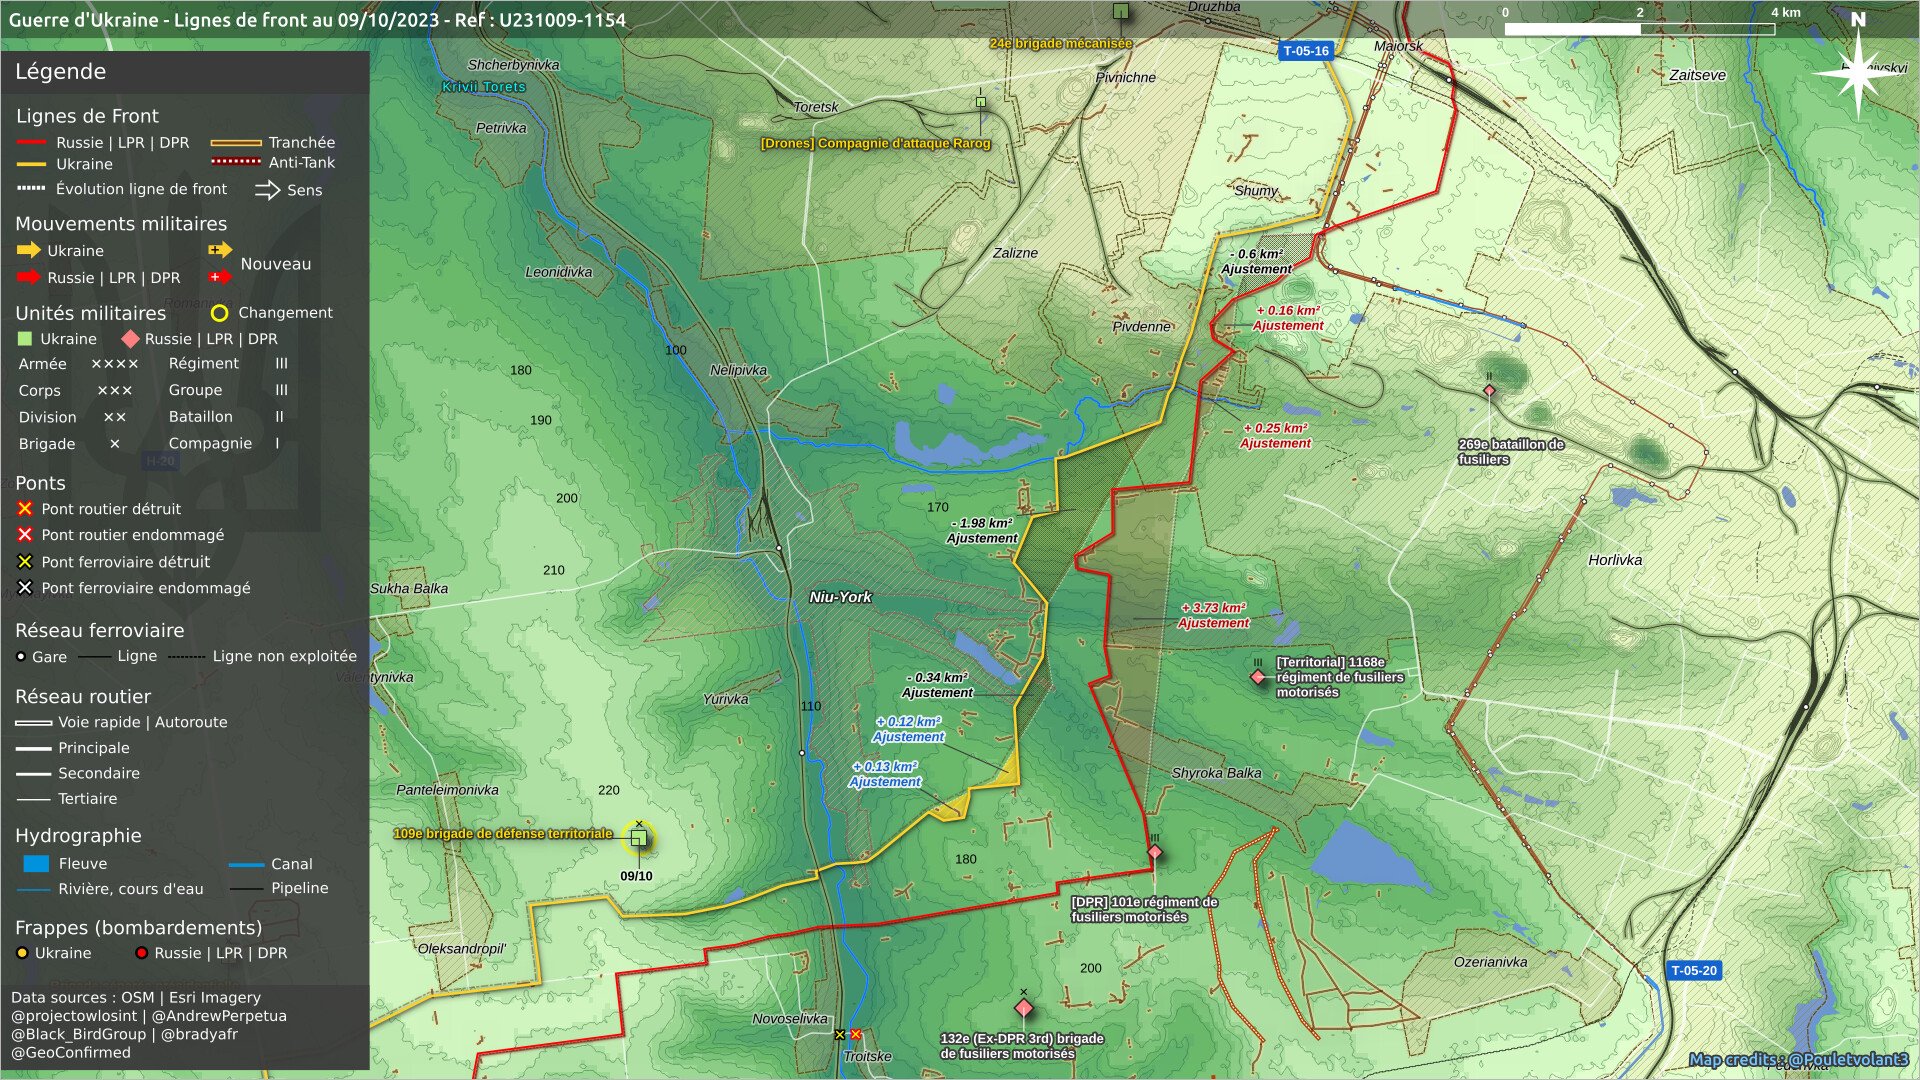
Task: Click the DPR 101e régiment diamond marker
Action: pyautogui.click(x=1155, y=853)
